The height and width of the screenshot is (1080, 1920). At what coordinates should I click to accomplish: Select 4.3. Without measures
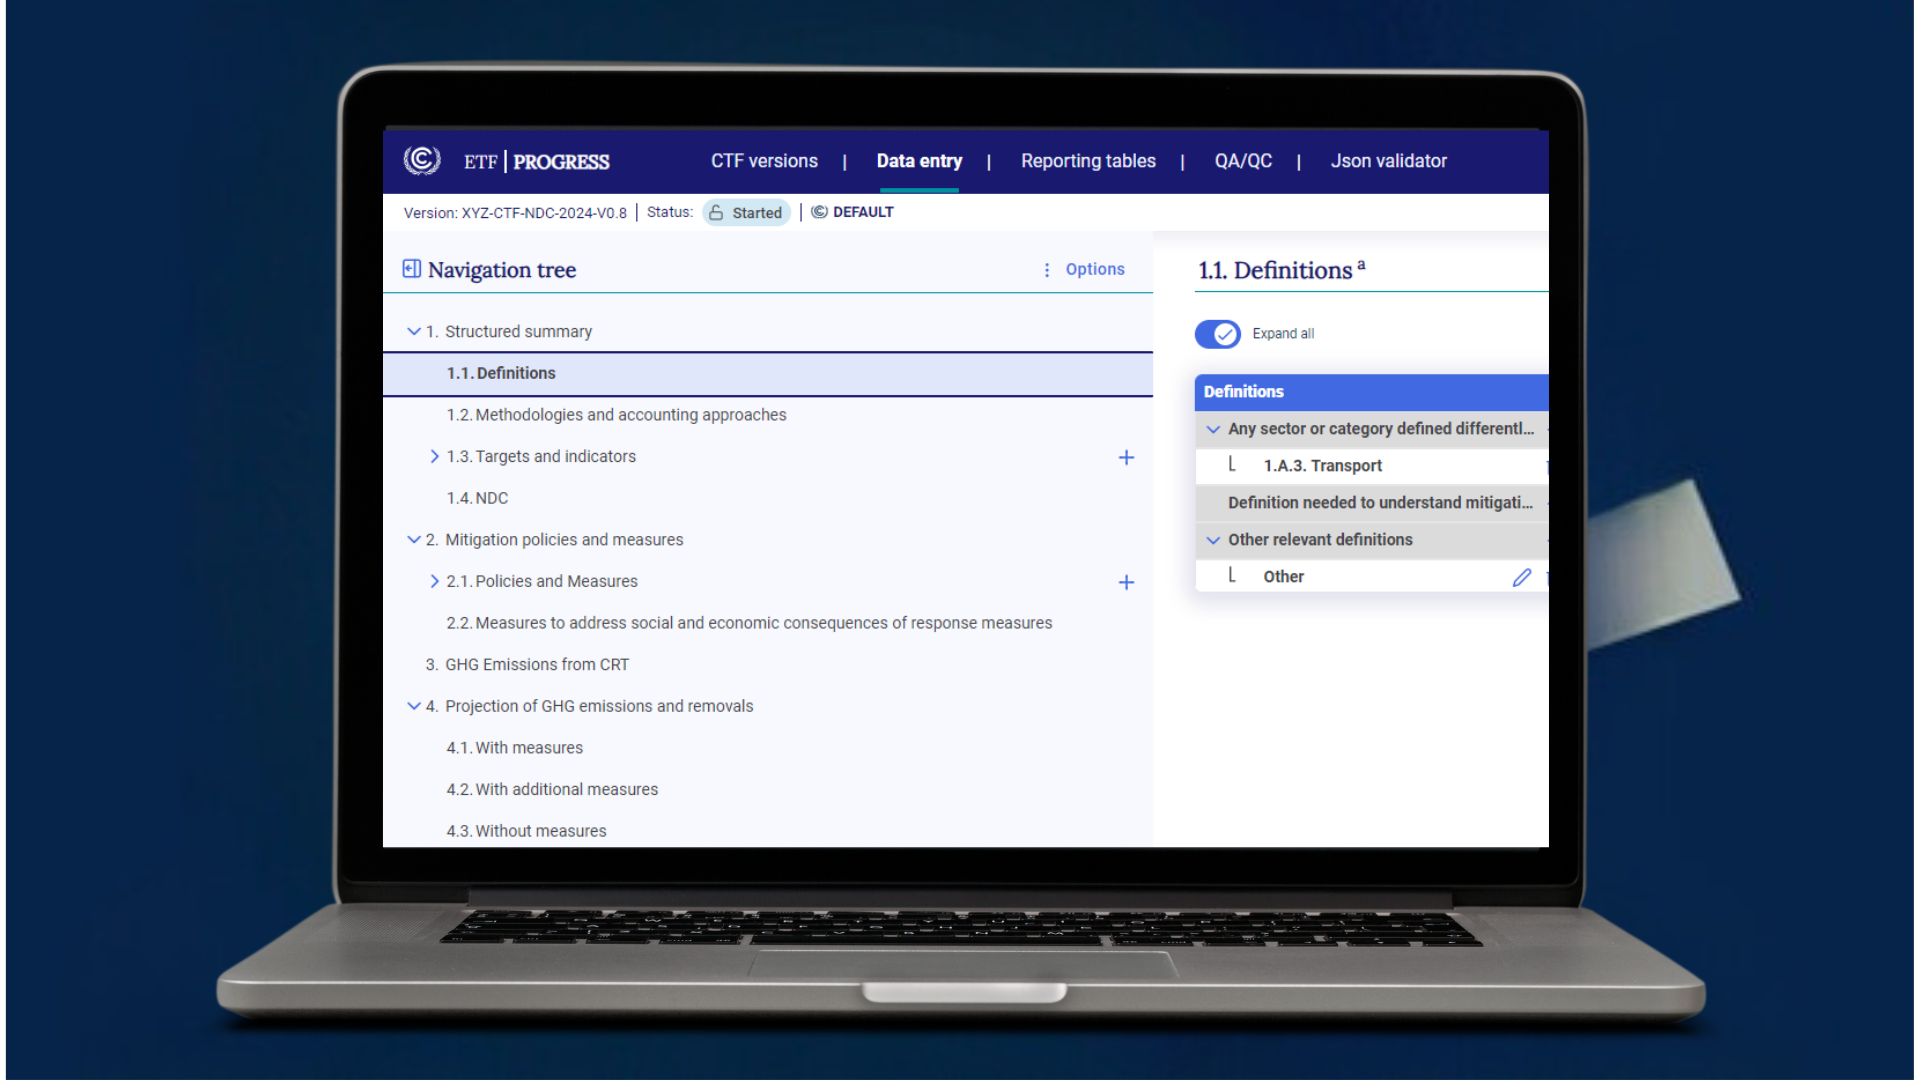[x=526, y=831]
